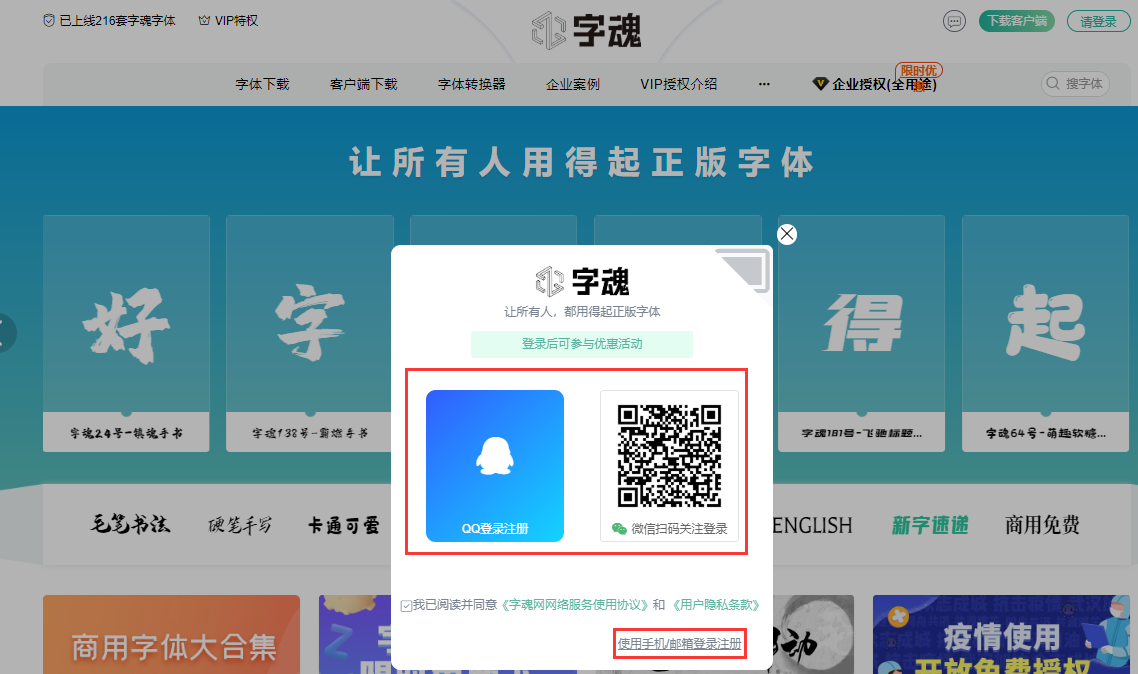Open the 企业授权(全用途) nav item
The width and height of the screenshot is (1138, 674).
pyautogui.click(x=884, y=85)
